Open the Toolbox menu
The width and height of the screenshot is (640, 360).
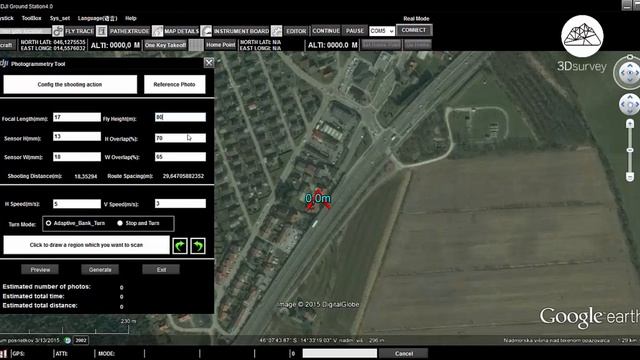coord(31,18)
